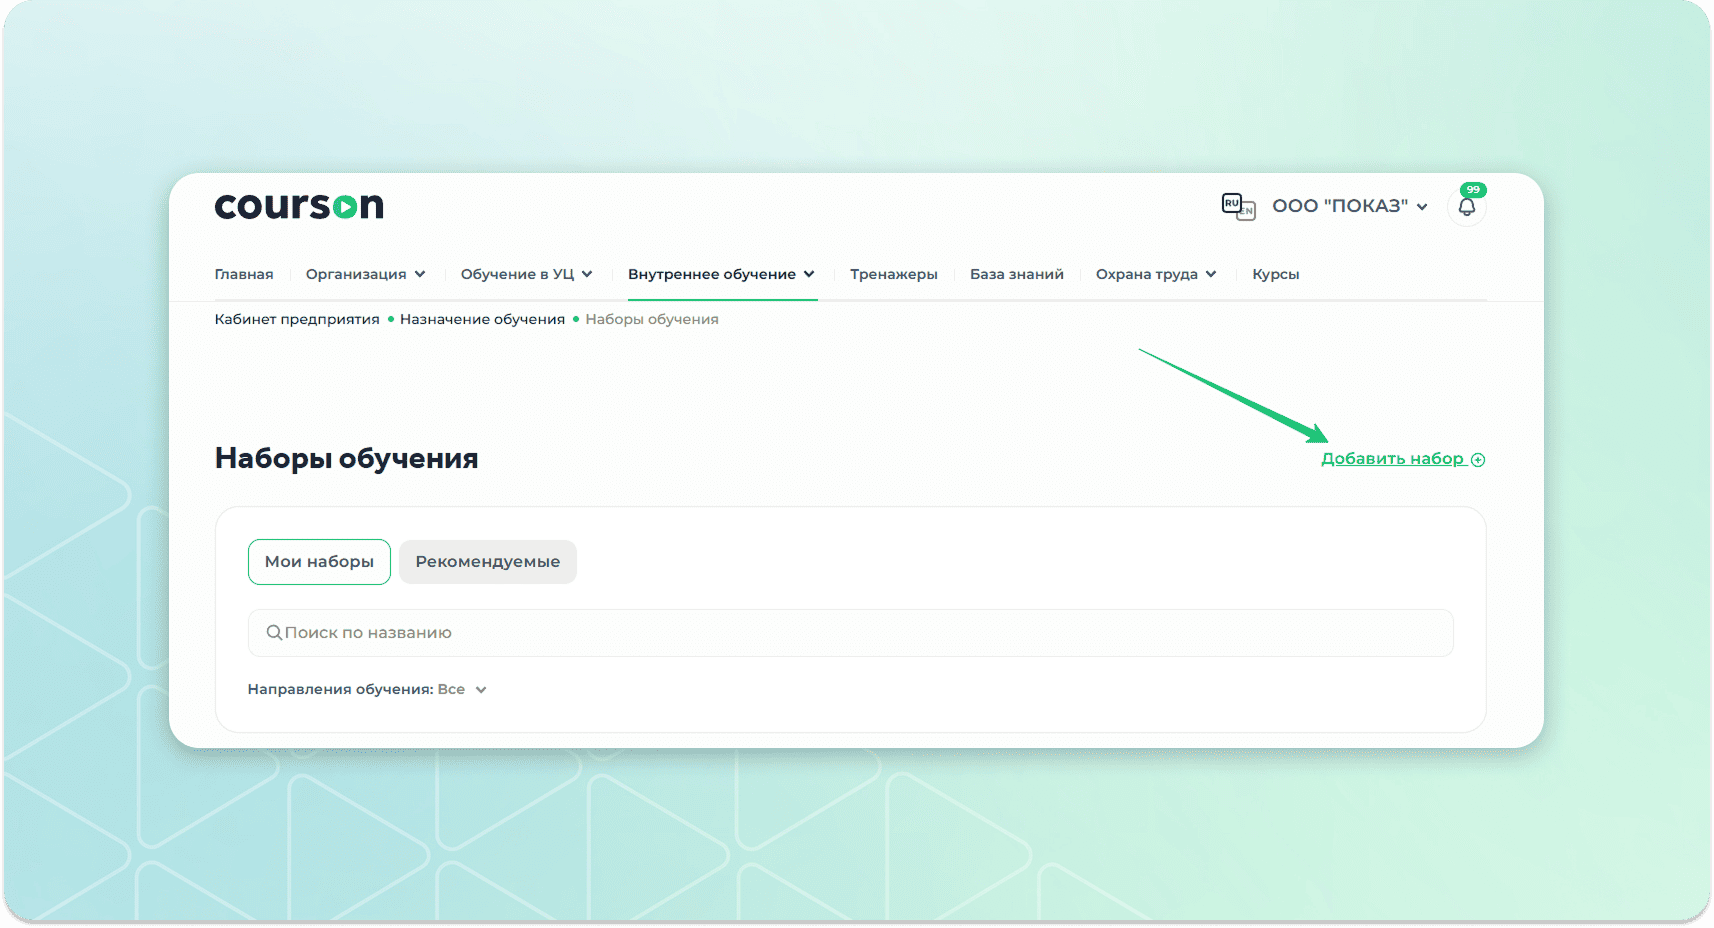Click the Кабинет предприятия breadcrumb
The height and width of the screenshot is (928, 1714).
[x=297, y=319]
